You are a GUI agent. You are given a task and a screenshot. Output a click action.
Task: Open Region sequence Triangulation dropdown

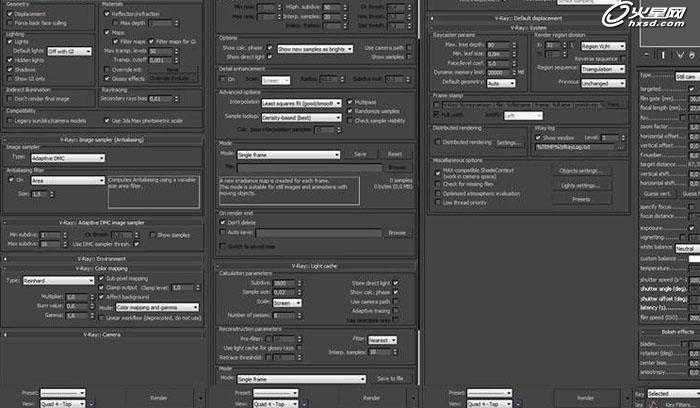point(603,69)
